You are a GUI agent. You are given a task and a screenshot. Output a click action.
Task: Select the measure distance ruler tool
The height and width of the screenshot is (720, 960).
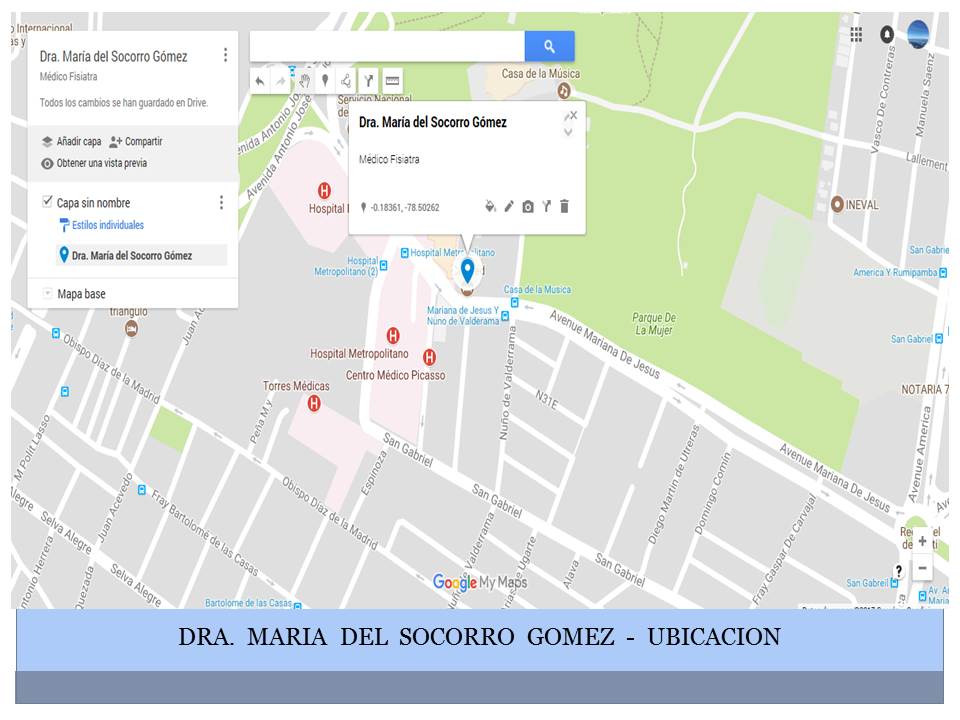392,81
